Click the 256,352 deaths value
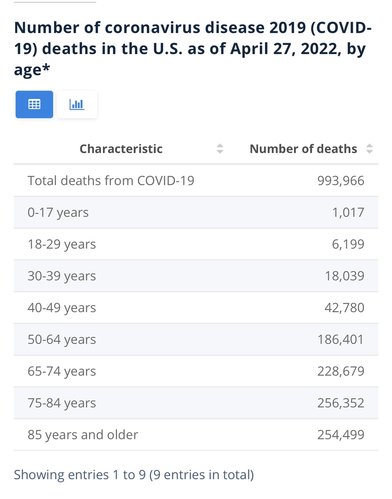The width and height of the screenshot is (392, 499). tap(341, 403)
